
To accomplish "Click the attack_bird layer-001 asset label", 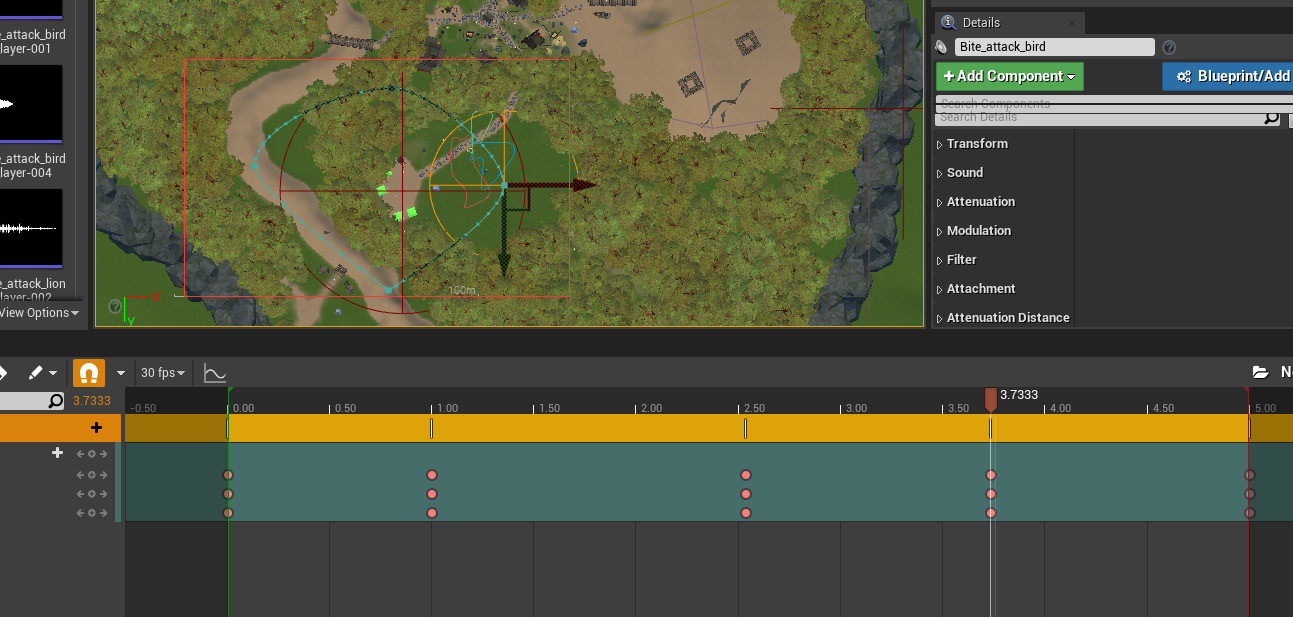I will tap(33, 41).
